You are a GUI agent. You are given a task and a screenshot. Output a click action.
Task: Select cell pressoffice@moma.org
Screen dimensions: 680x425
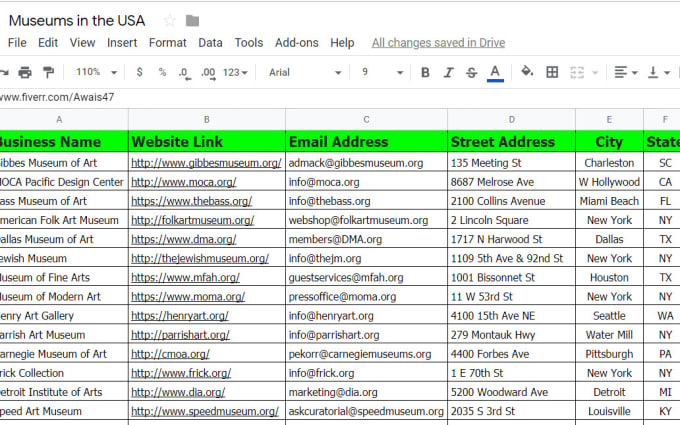[366, 297]
